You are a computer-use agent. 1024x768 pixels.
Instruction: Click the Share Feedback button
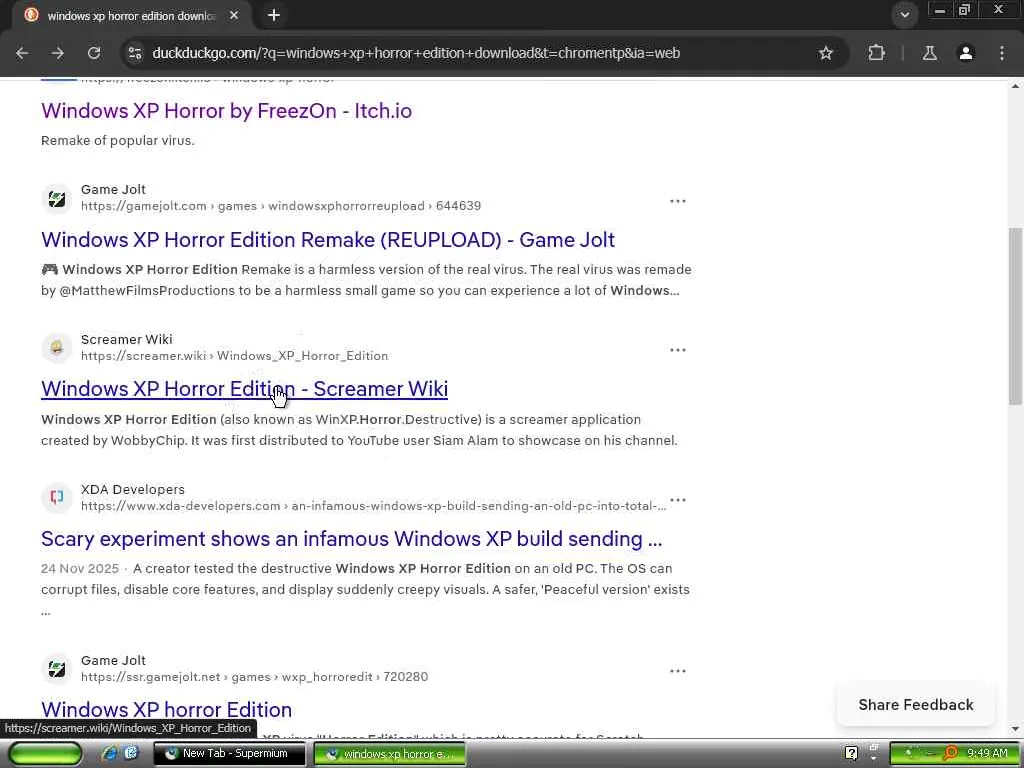tap(916, 705)
